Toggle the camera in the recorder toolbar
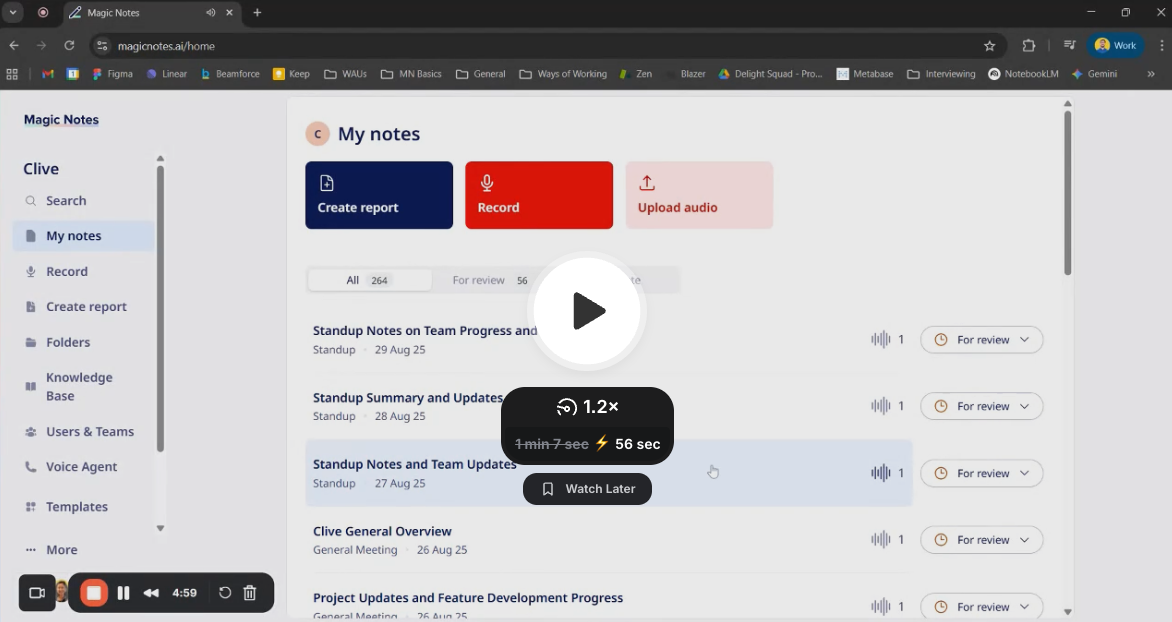 pos(37,592)
